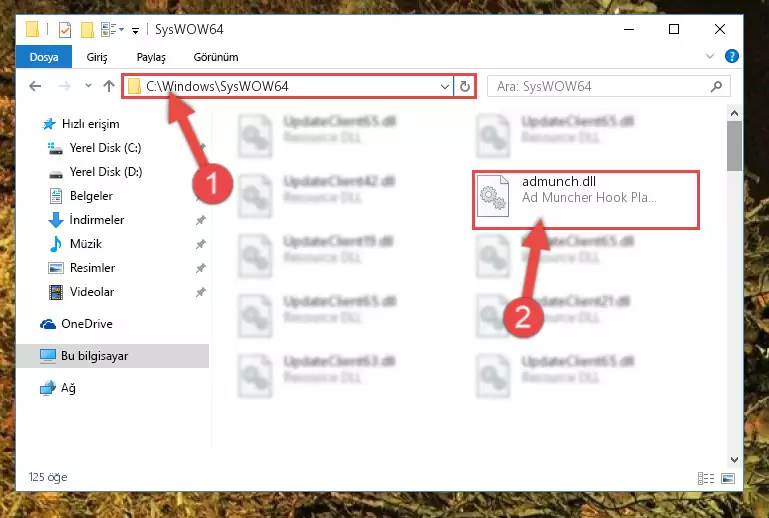769x518 pixels.
Task: Refresh the SysWOW64 folder view
Action: (x=464, y=87)
